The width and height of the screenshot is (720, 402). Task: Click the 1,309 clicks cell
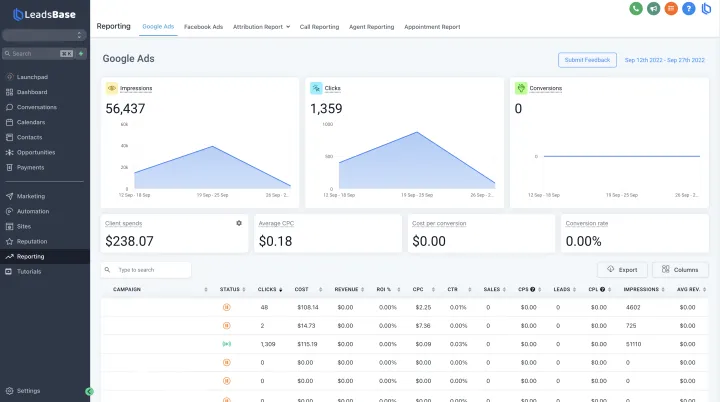pos(268,344)
